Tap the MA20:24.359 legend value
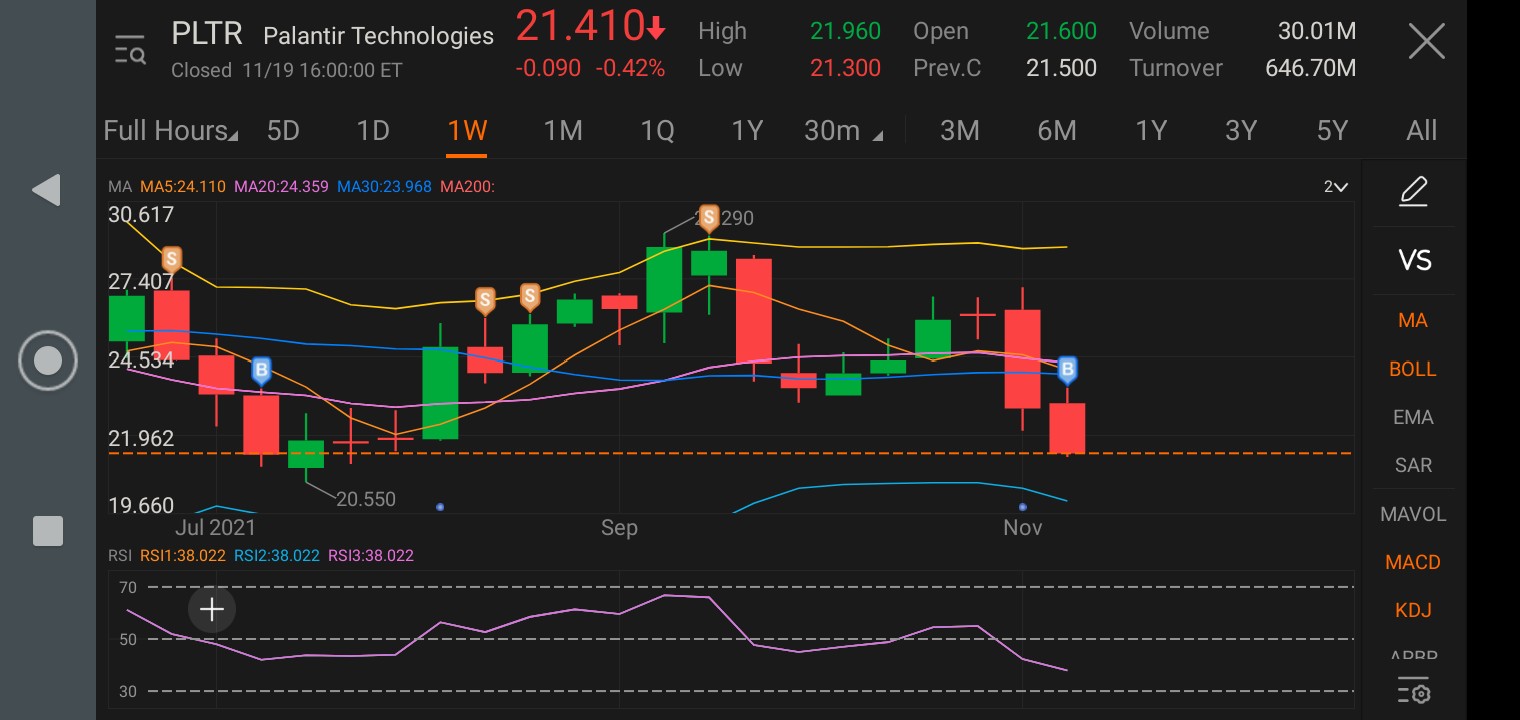1520x720 pixels. (281, 186)
